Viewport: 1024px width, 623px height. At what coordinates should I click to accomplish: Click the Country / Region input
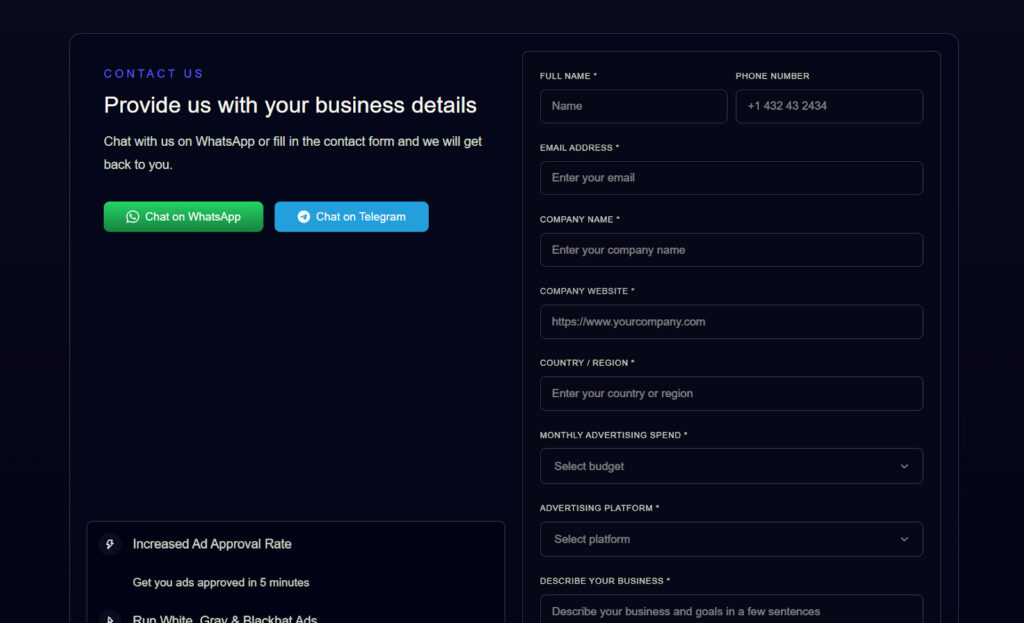click(730, 394)
